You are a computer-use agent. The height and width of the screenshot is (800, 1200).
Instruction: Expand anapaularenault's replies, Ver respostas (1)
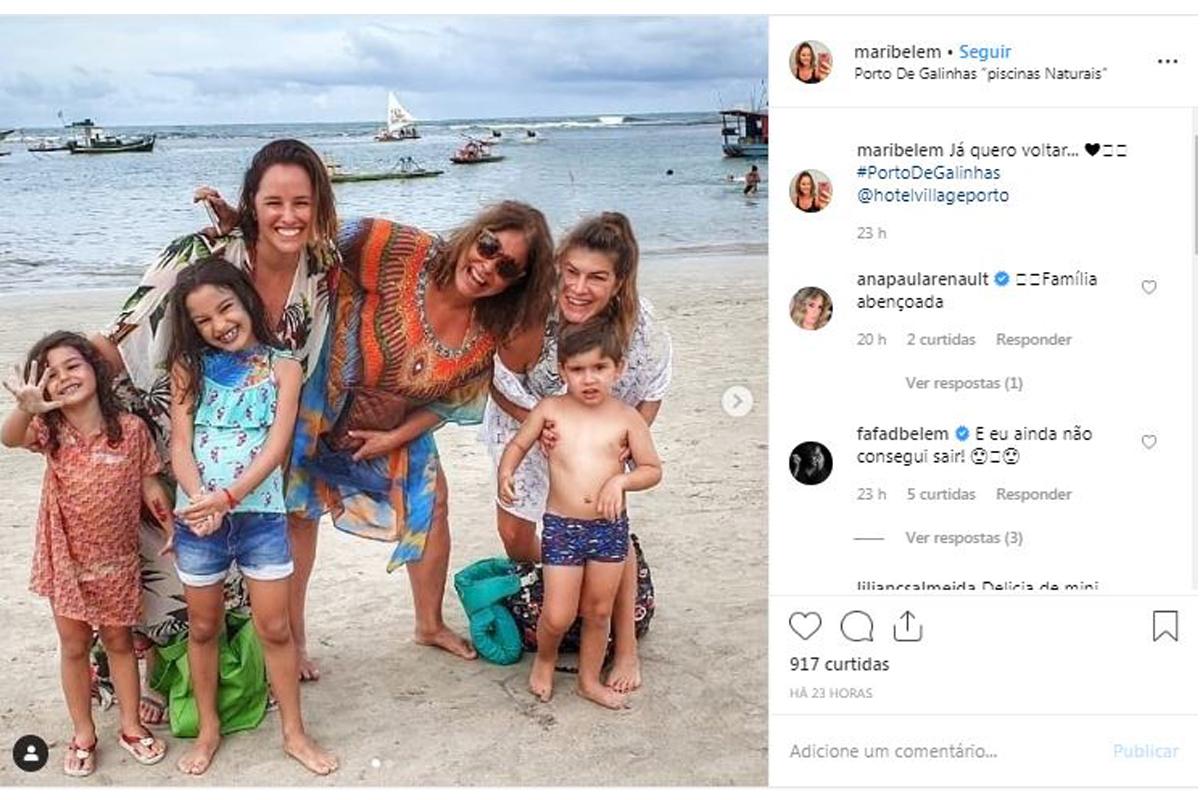[x=963, y=383]
